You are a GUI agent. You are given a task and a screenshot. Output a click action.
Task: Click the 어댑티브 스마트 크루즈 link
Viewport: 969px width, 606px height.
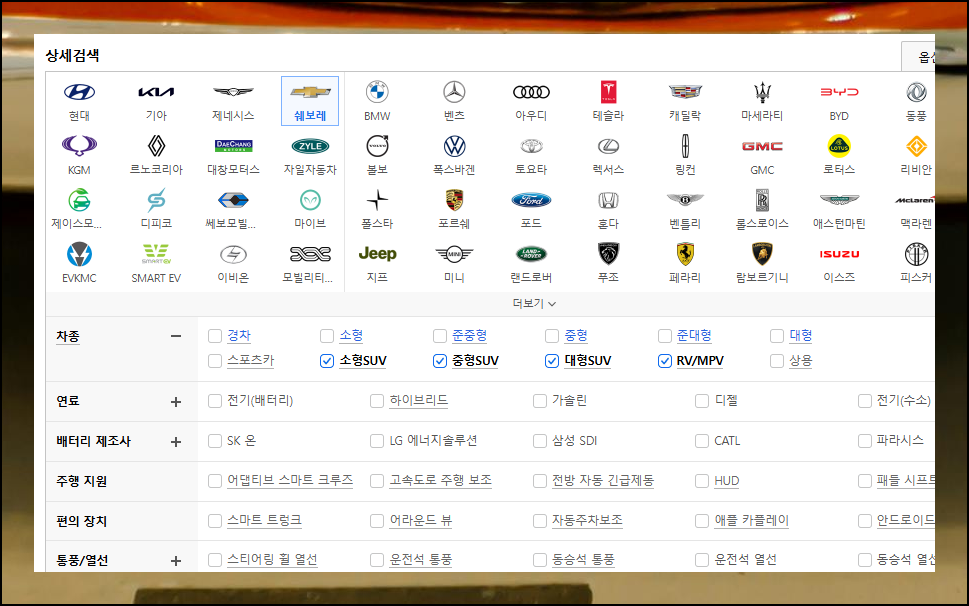[x=290, y=480]
